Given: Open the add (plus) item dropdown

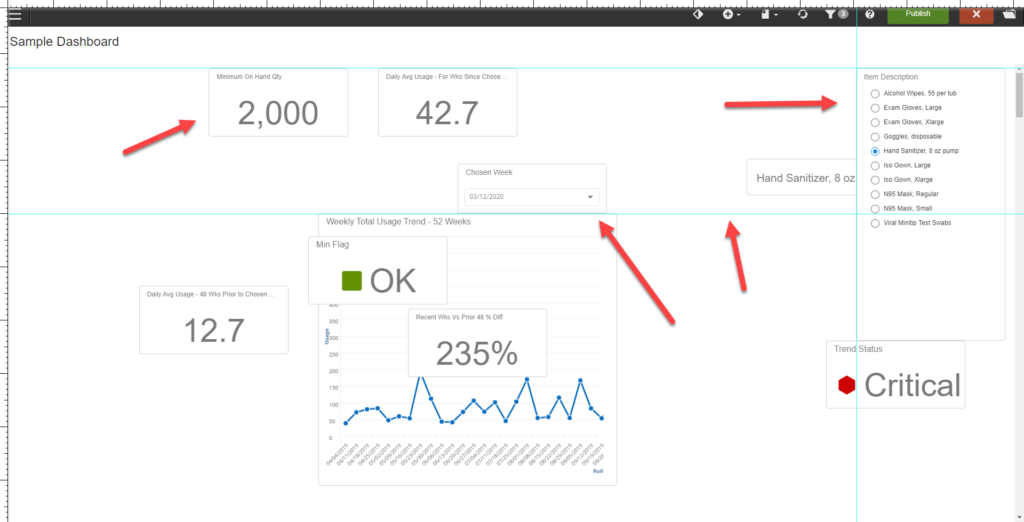Looking at the screenshot, I should coord(730,15).
